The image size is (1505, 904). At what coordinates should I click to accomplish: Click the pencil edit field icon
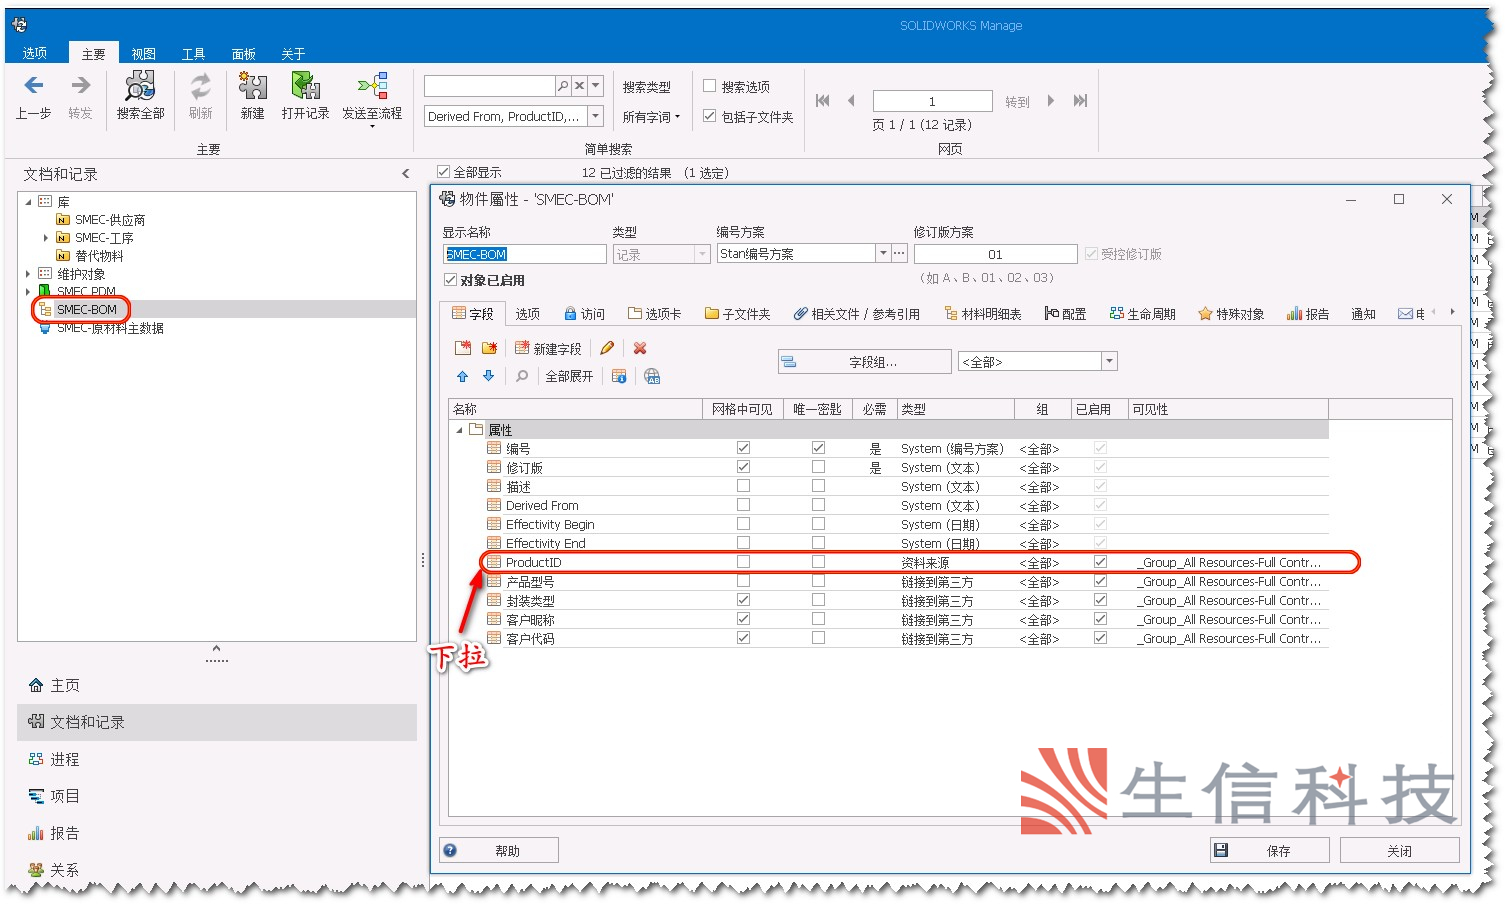(x=607, y=348)
